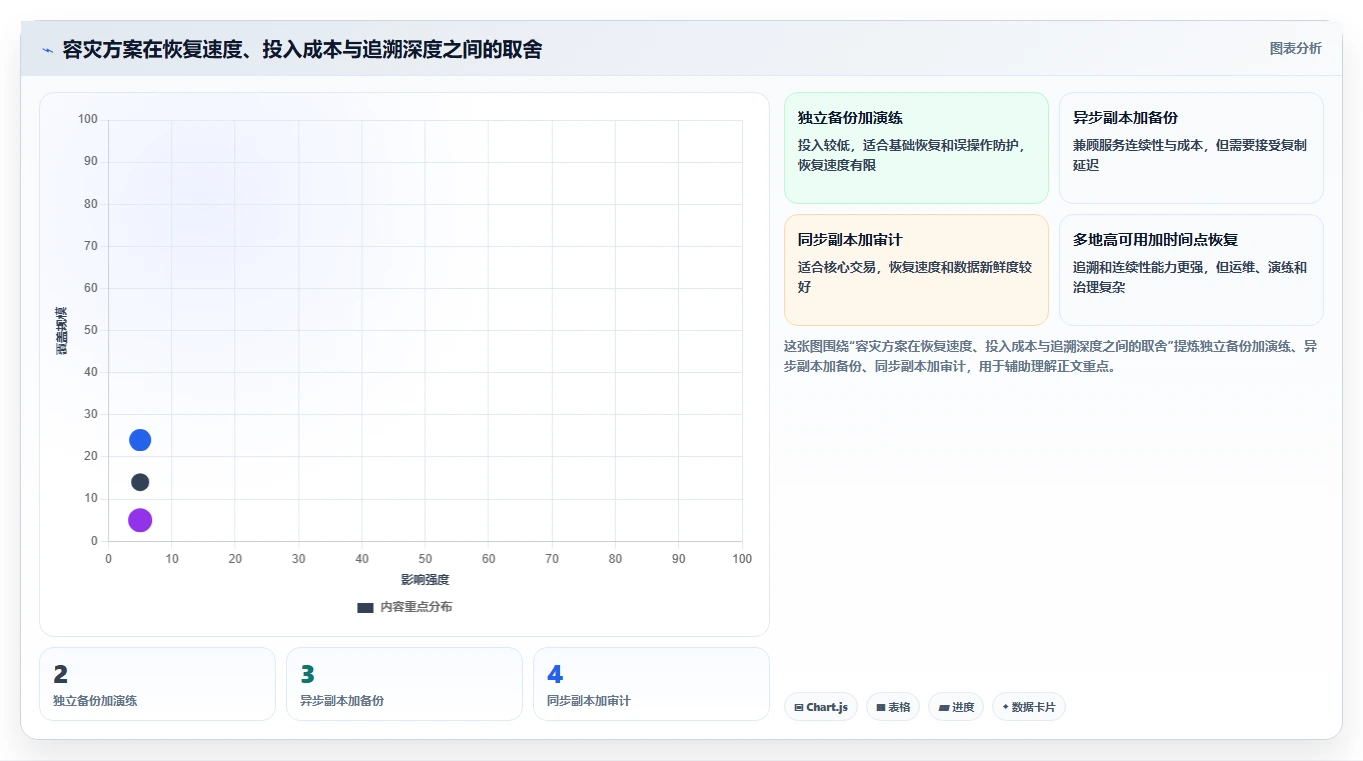Click the 覆盖范围 y-axis label
Viewport: 1363px width, 761px height.
click(x=61, y=330)
